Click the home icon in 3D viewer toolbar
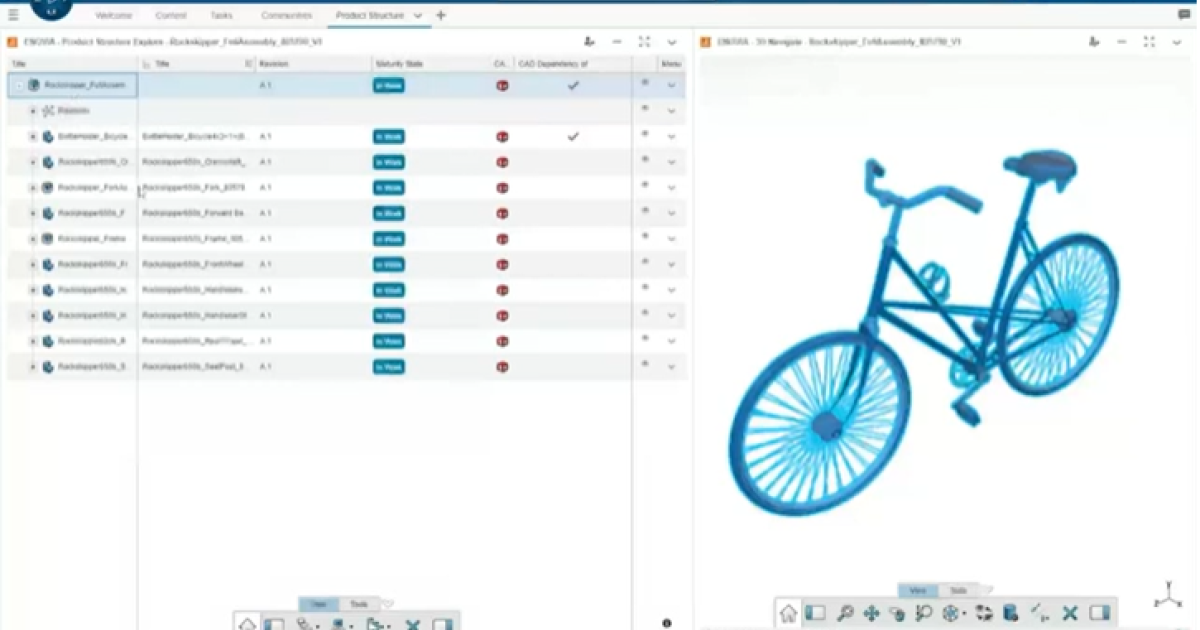 (789, 613)
